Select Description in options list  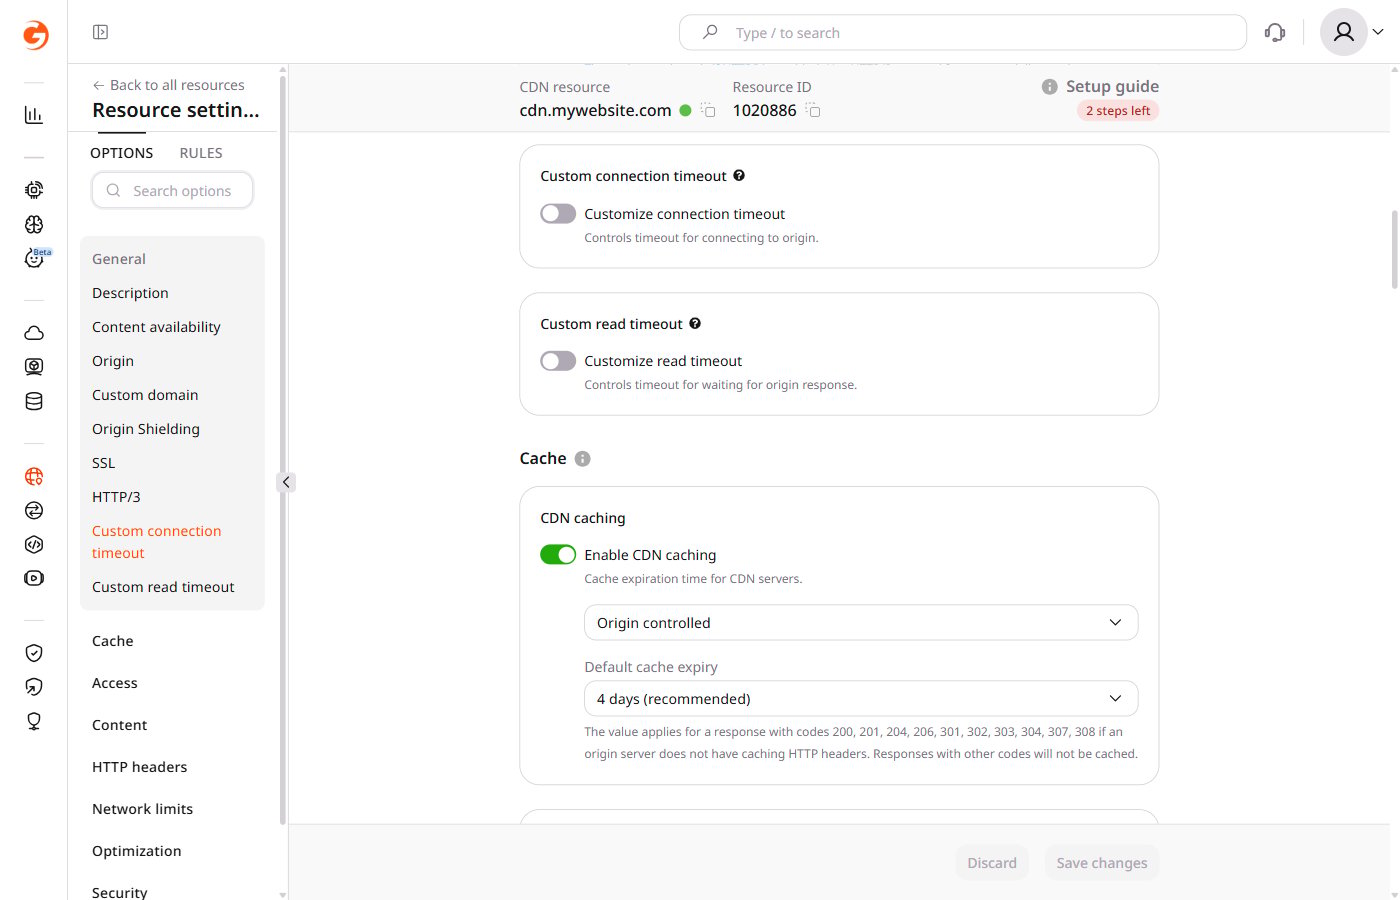(x=130, y=293)
